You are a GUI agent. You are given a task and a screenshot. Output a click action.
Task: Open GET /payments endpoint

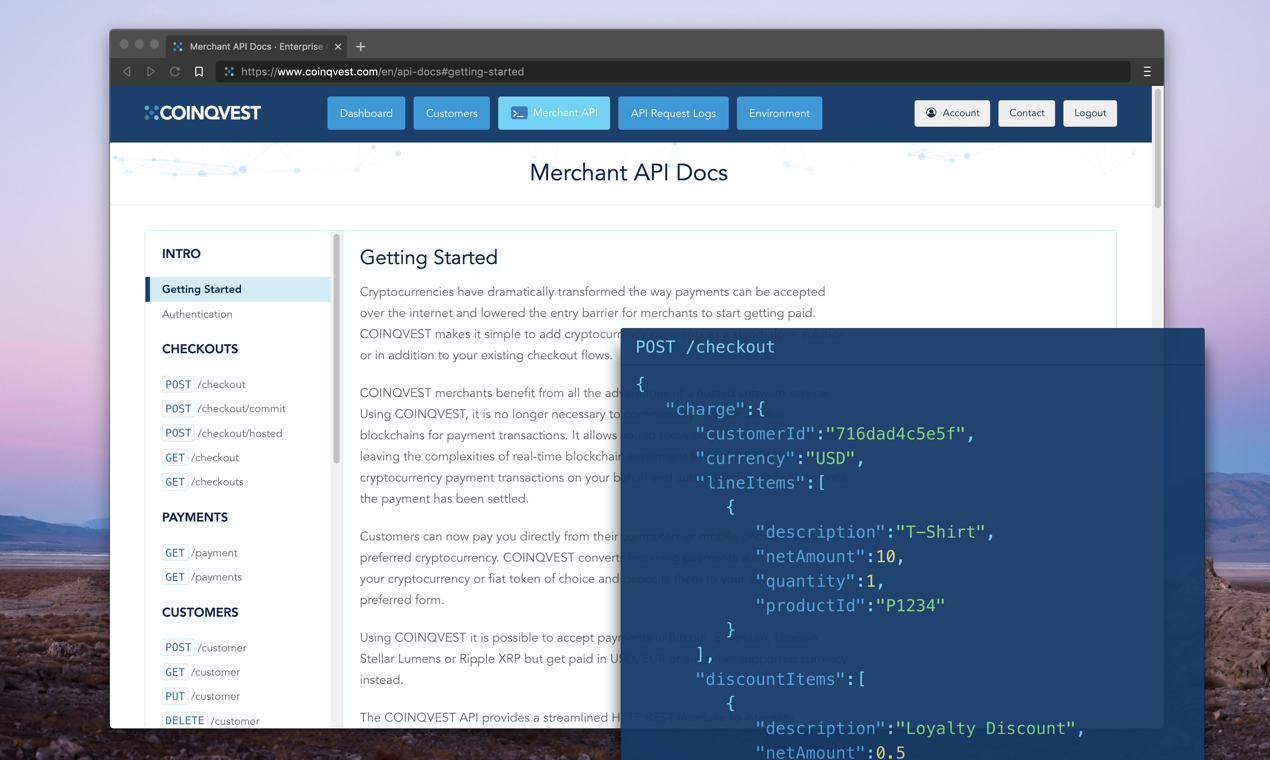click(x=202, y=576)
